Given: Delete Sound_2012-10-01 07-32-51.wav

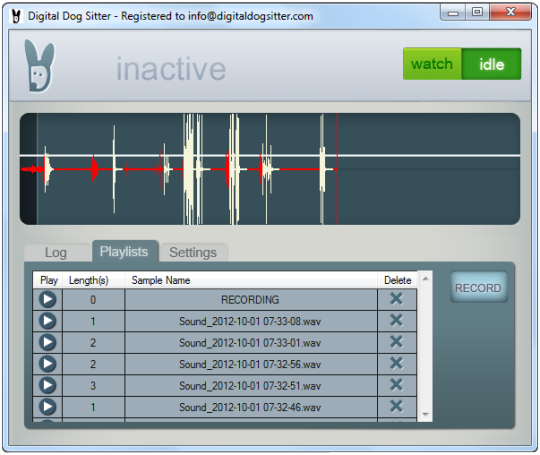Looking at the screenshot, I should [x=396, y=384].
